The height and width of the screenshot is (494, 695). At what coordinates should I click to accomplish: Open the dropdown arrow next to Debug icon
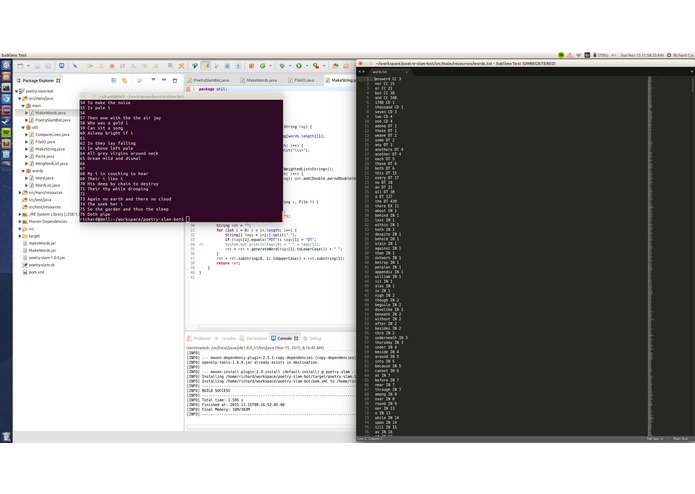click(289, 66)
